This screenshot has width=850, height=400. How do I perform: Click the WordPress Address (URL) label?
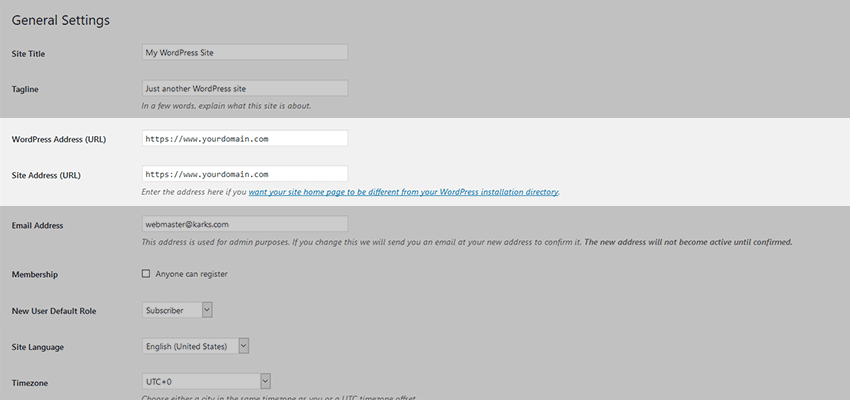[x=58, y=139]
